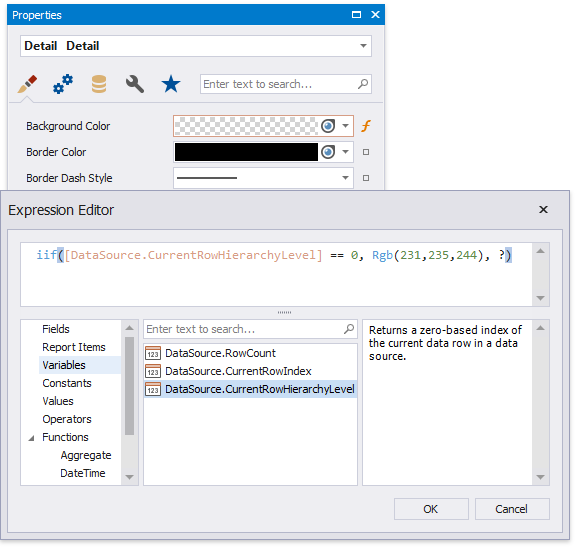Open the Data tab with the database icon
This screenshot has width=576, height=548.
pos(99,84)
